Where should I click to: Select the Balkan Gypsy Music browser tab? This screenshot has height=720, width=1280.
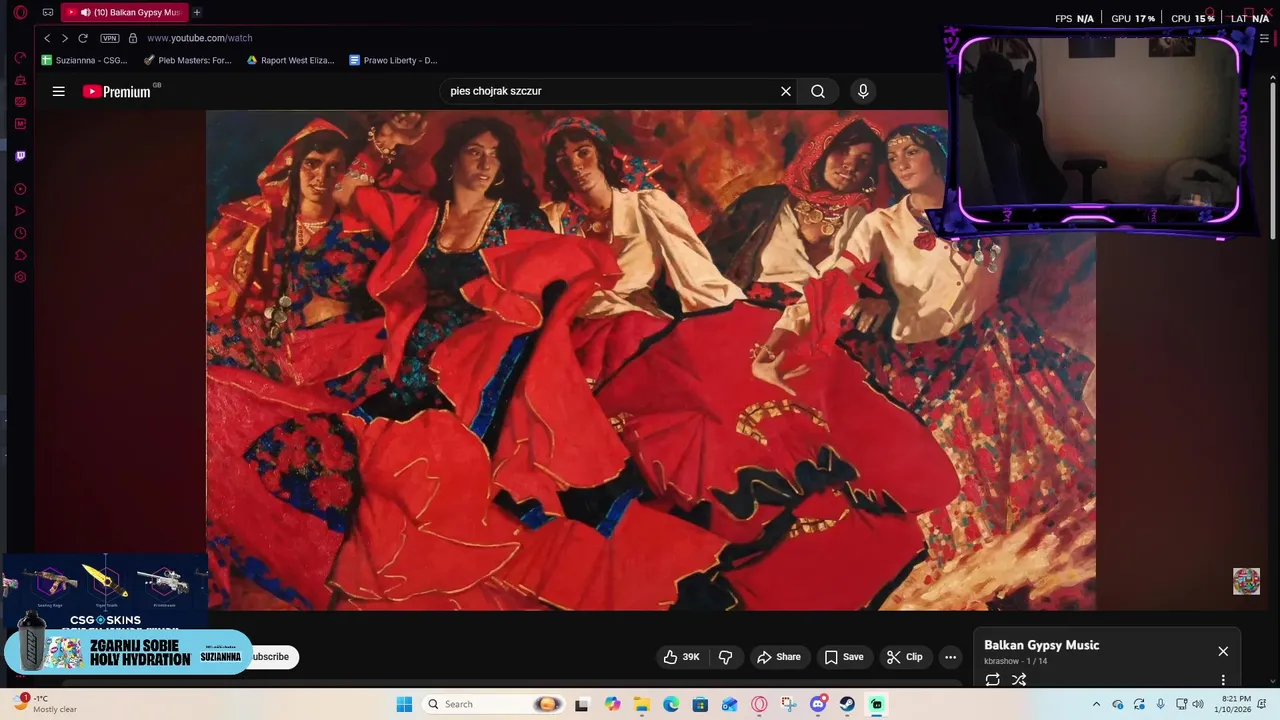point(124,12)
